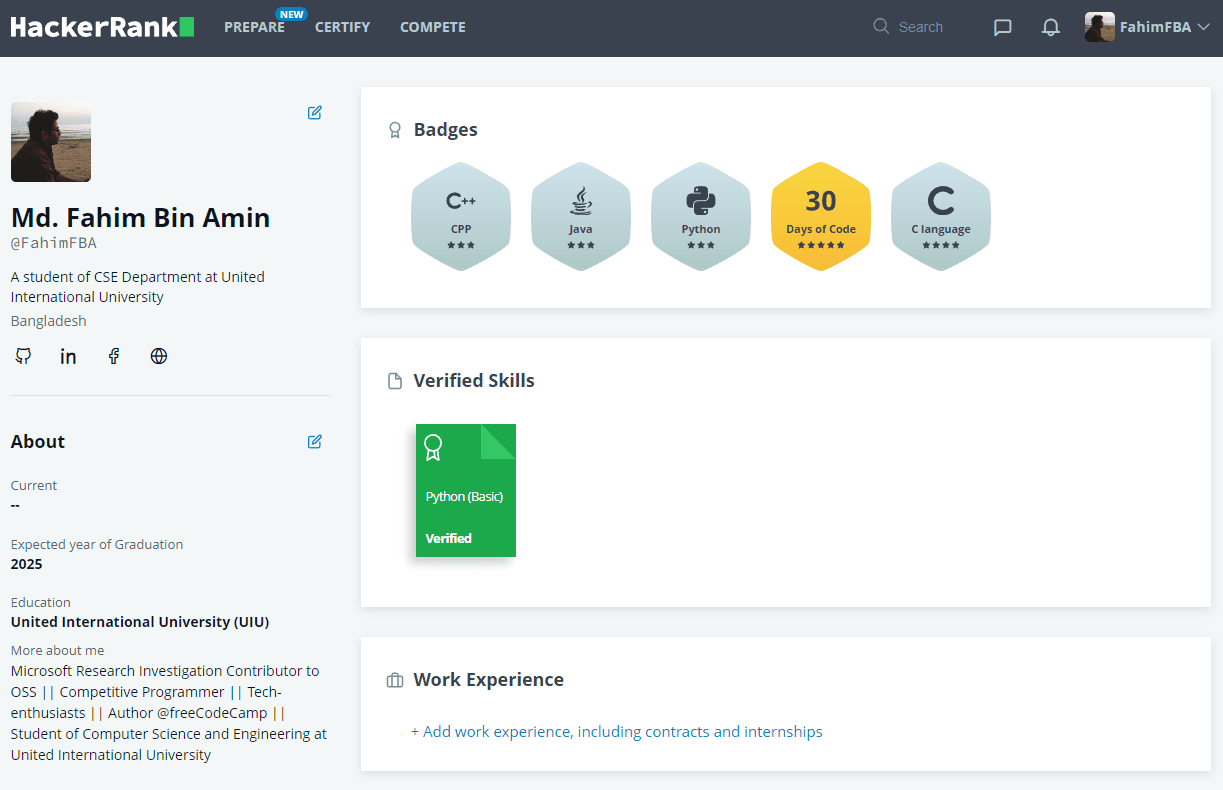Screen dimensions: 1223x790
Task: Click United International University (UIU) education text
Action: tap(140, 622)
